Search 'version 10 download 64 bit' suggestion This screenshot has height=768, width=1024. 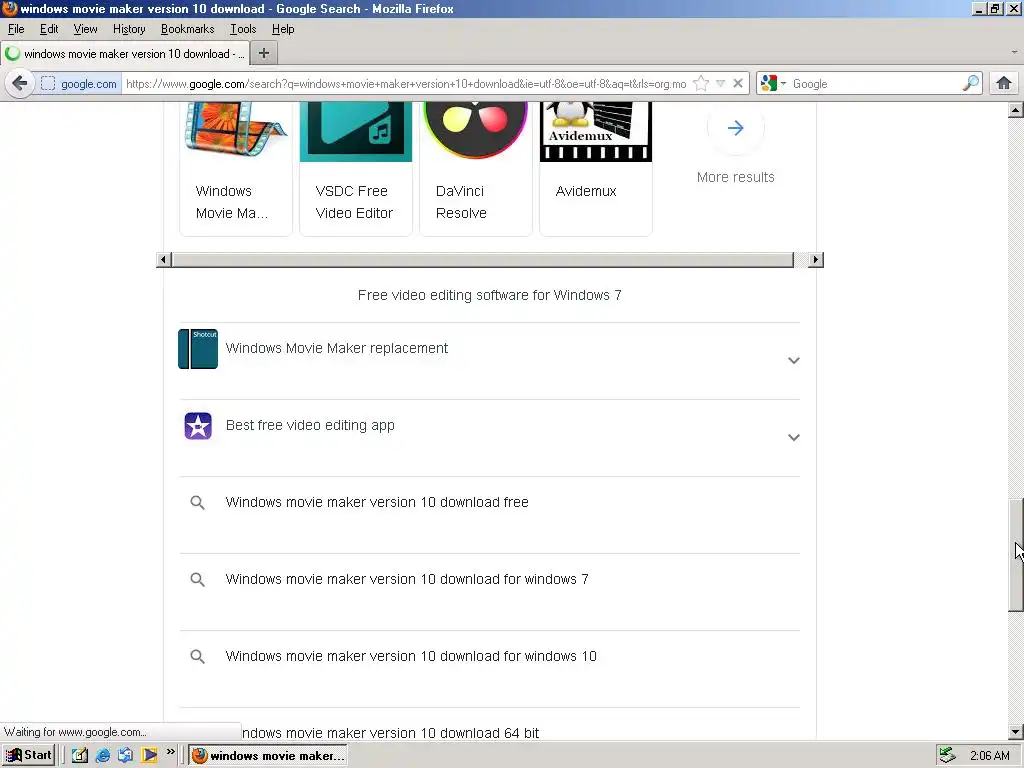click(x=391, y=733)
